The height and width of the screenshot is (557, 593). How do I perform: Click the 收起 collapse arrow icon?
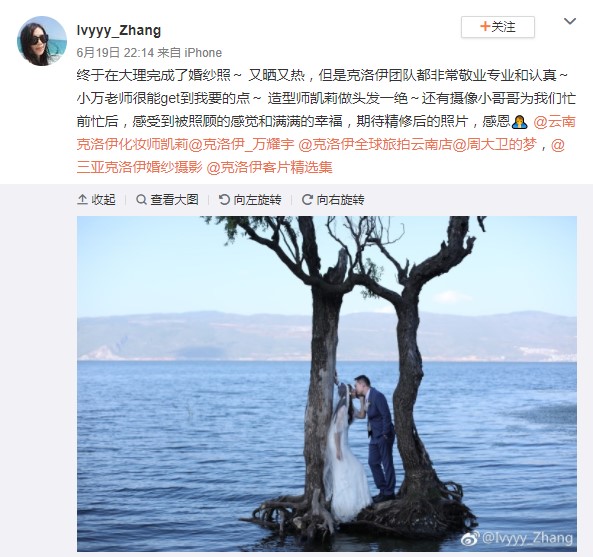[82, 199]
